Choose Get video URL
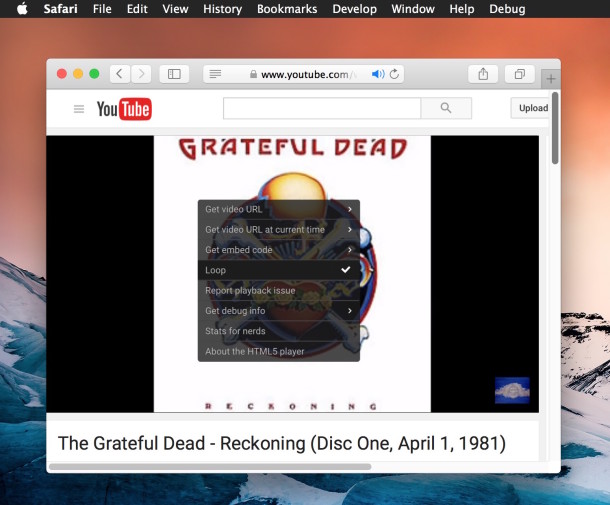Screen dimensions: 610x505 (x=279, y=209)
